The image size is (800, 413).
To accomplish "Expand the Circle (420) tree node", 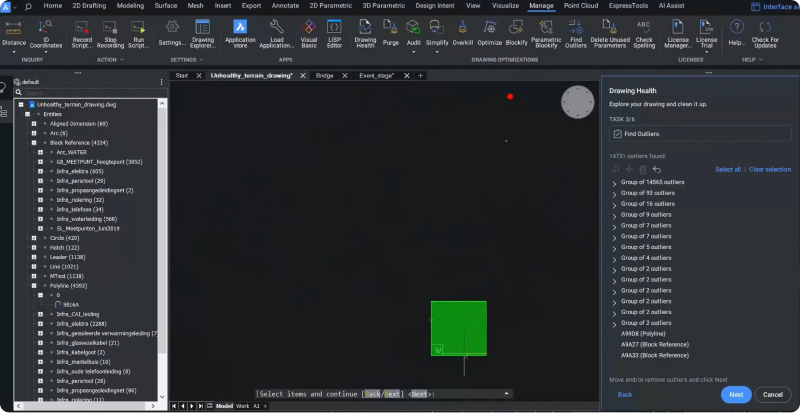I will [x=34, y=238].
